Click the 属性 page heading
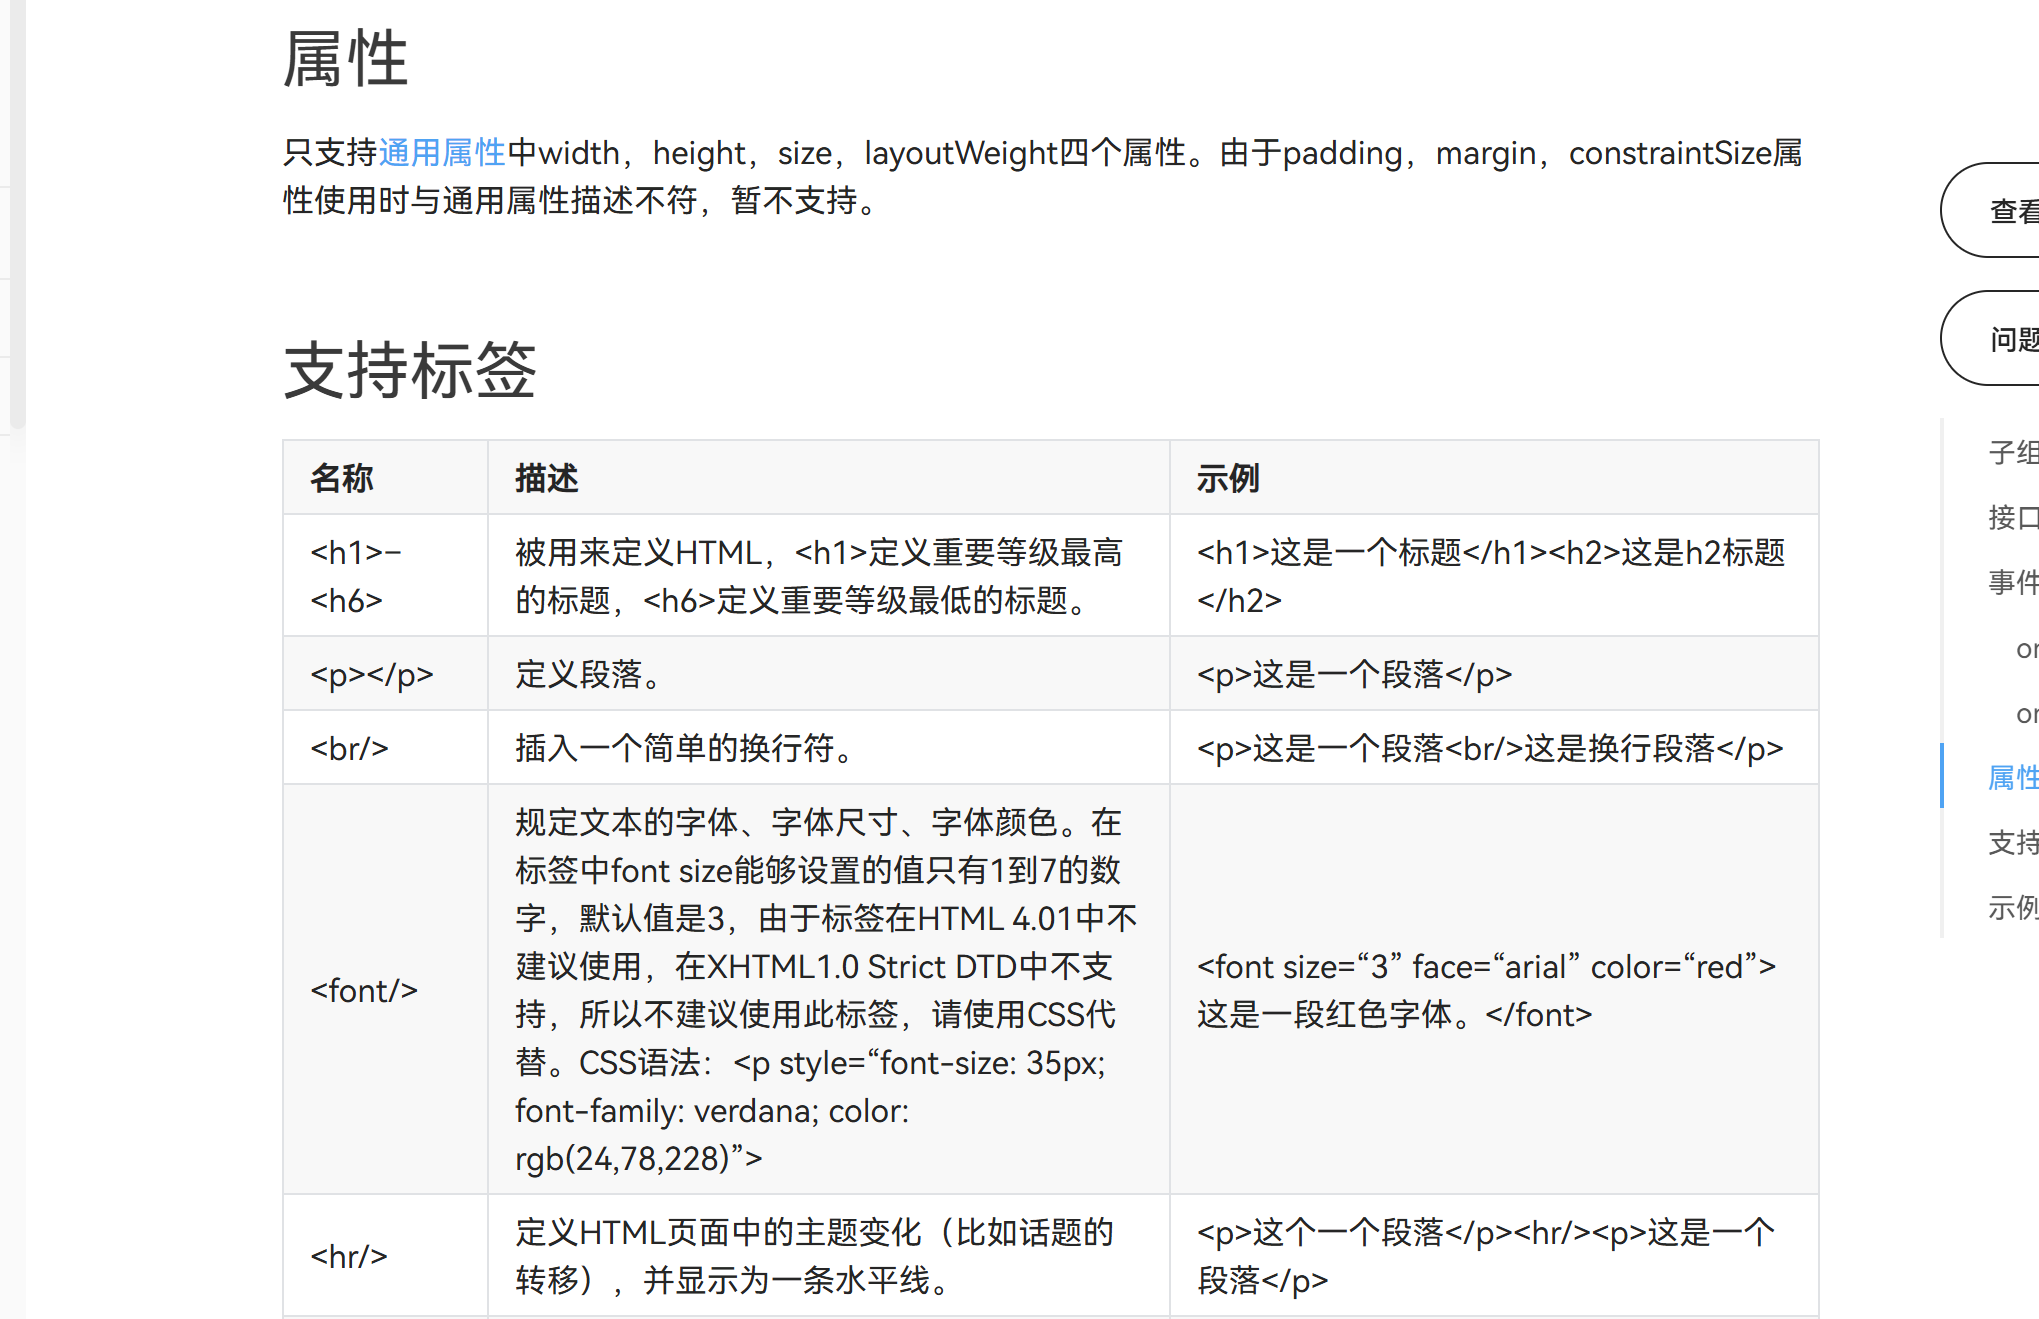2039x1319 pixels. [346, 59]
